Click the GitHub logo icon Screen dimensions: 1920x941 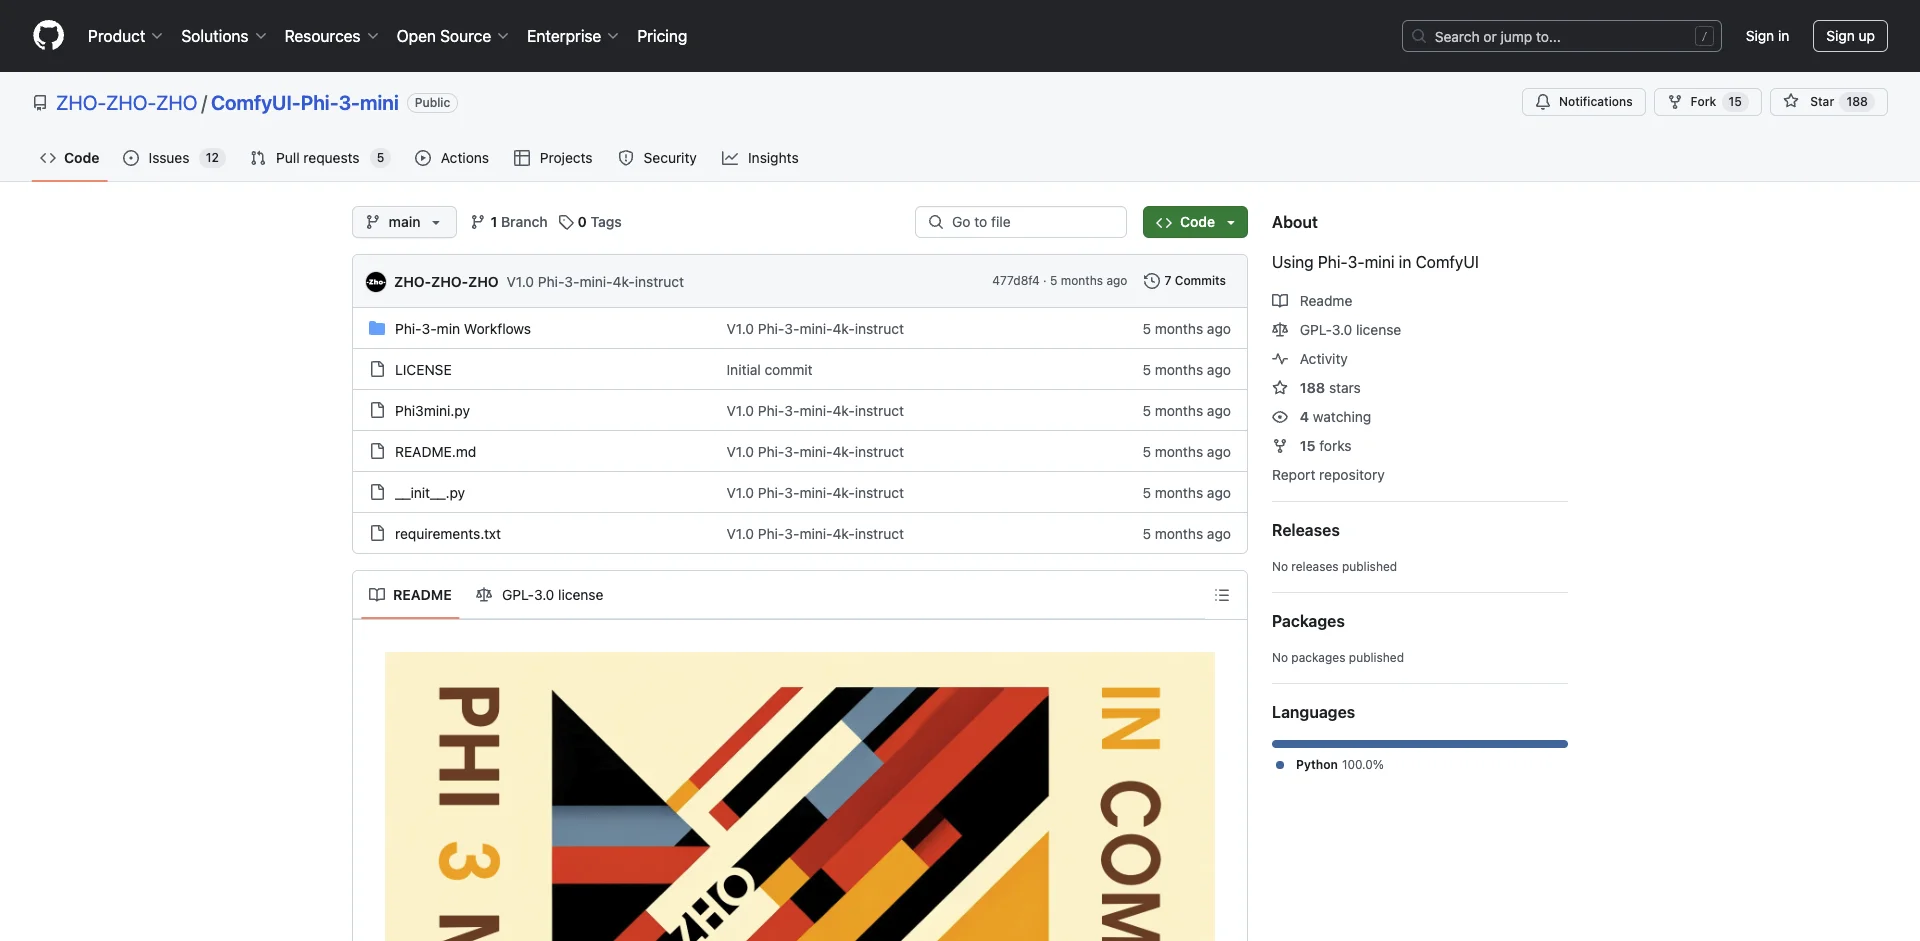point(48,36)
